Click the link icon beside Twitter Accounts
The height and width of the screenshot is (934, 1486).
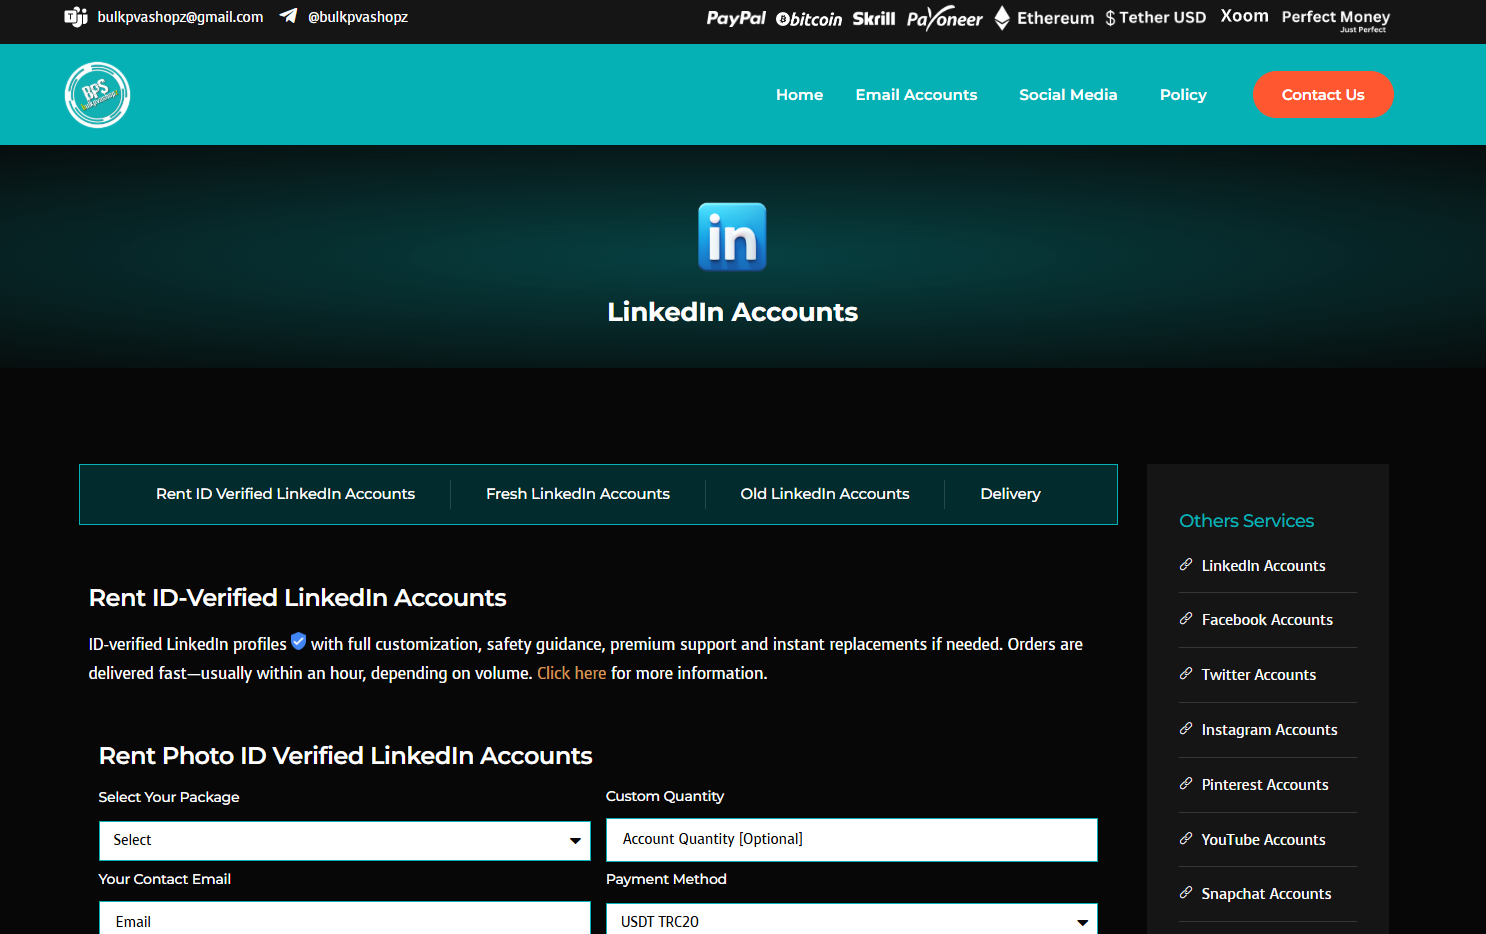coord(1186,674)
